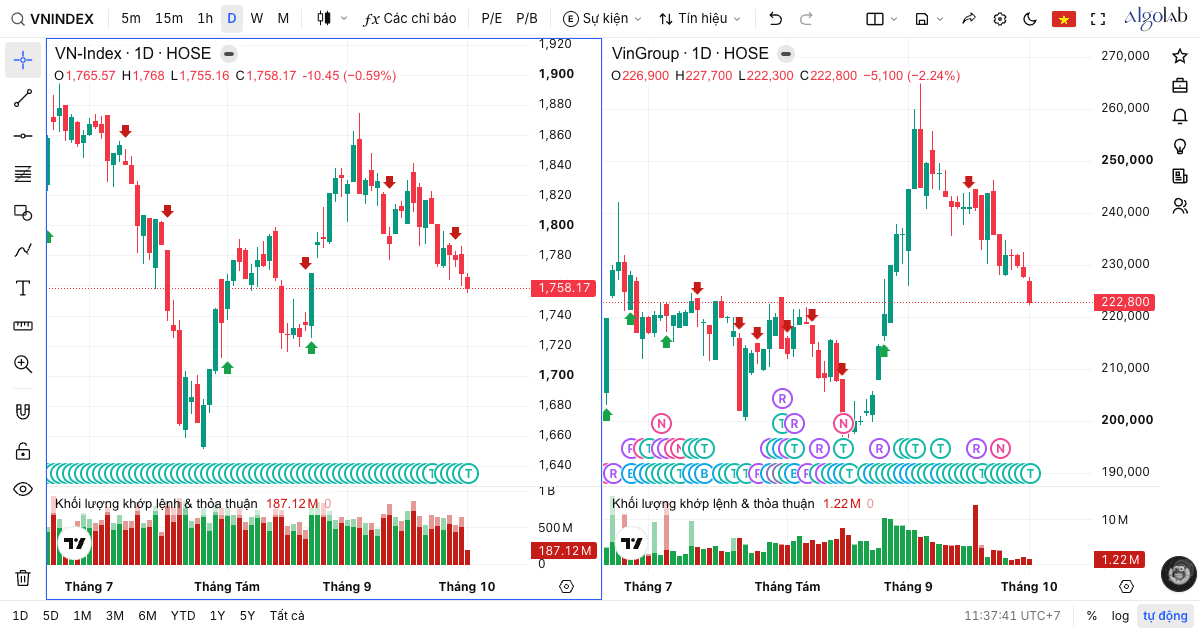Open the watchlist star icon
The image size is (1200, 630).
[x=1180, y=56]
